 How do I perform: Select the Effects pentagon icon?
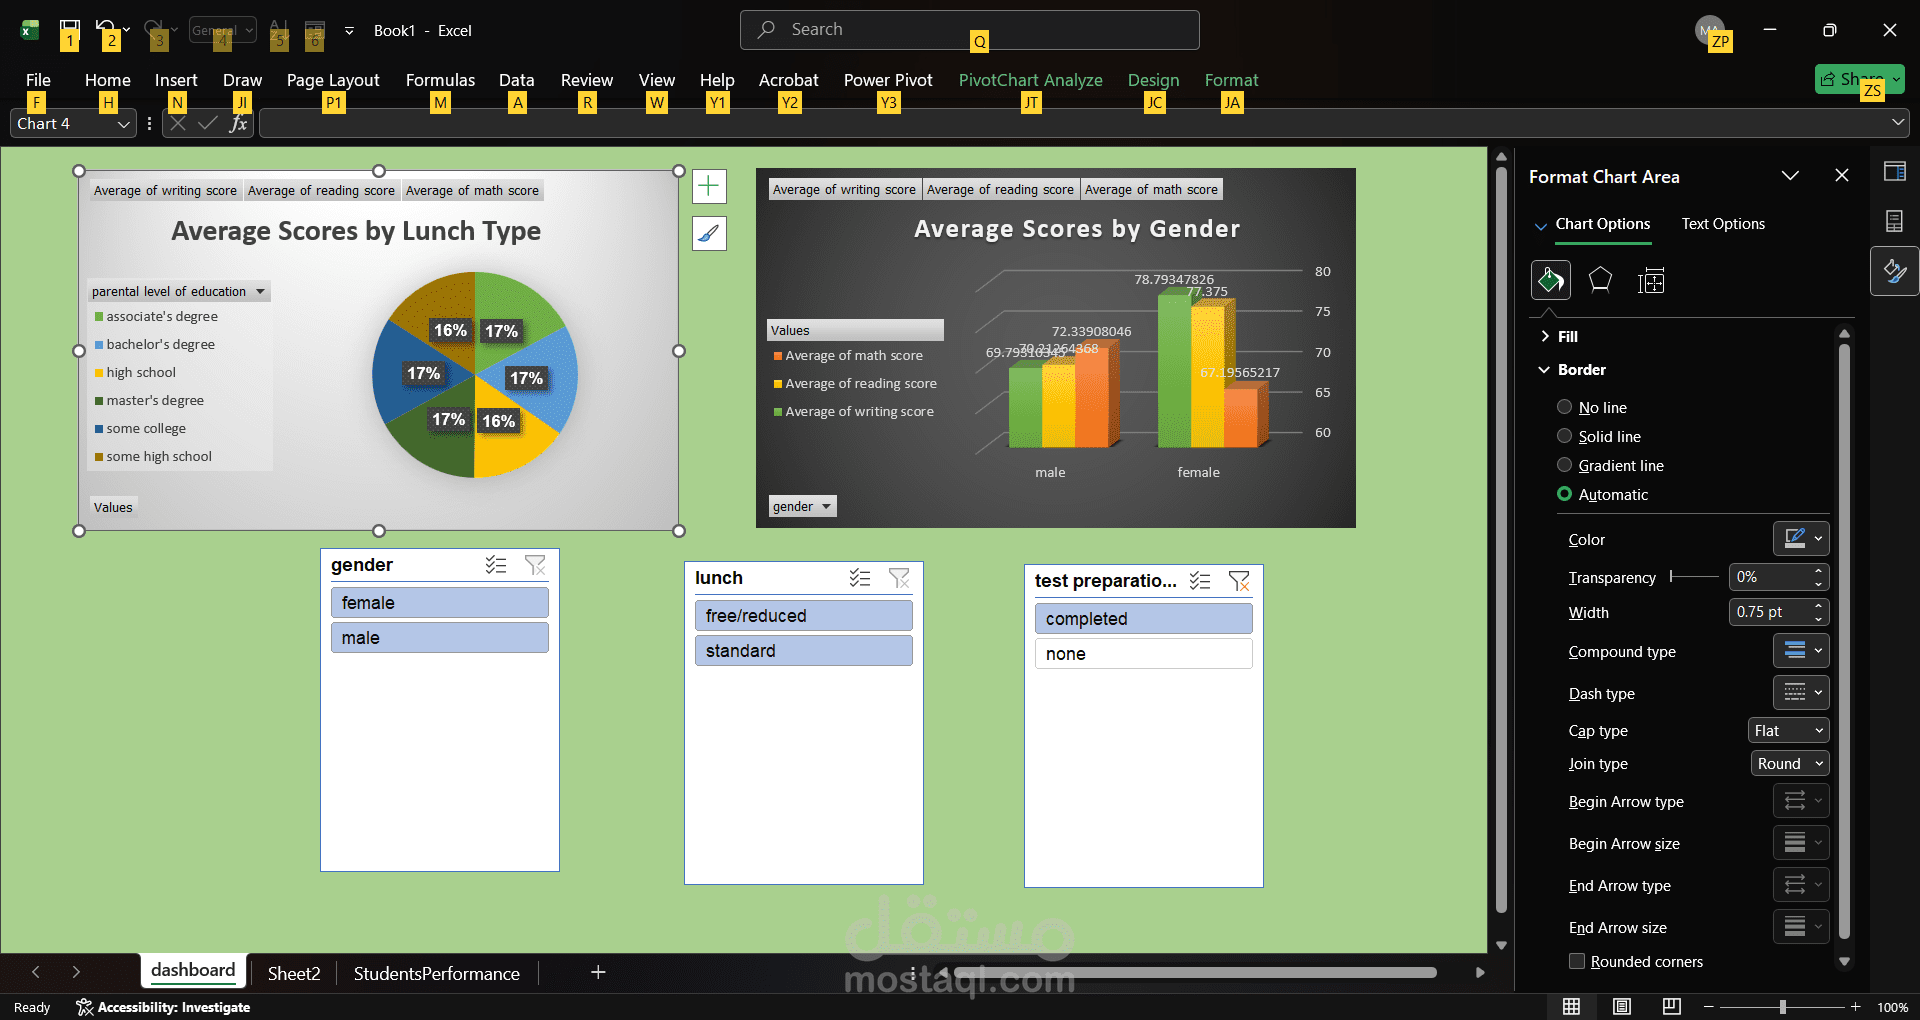pyautogui.click(x=1600, y=280)
